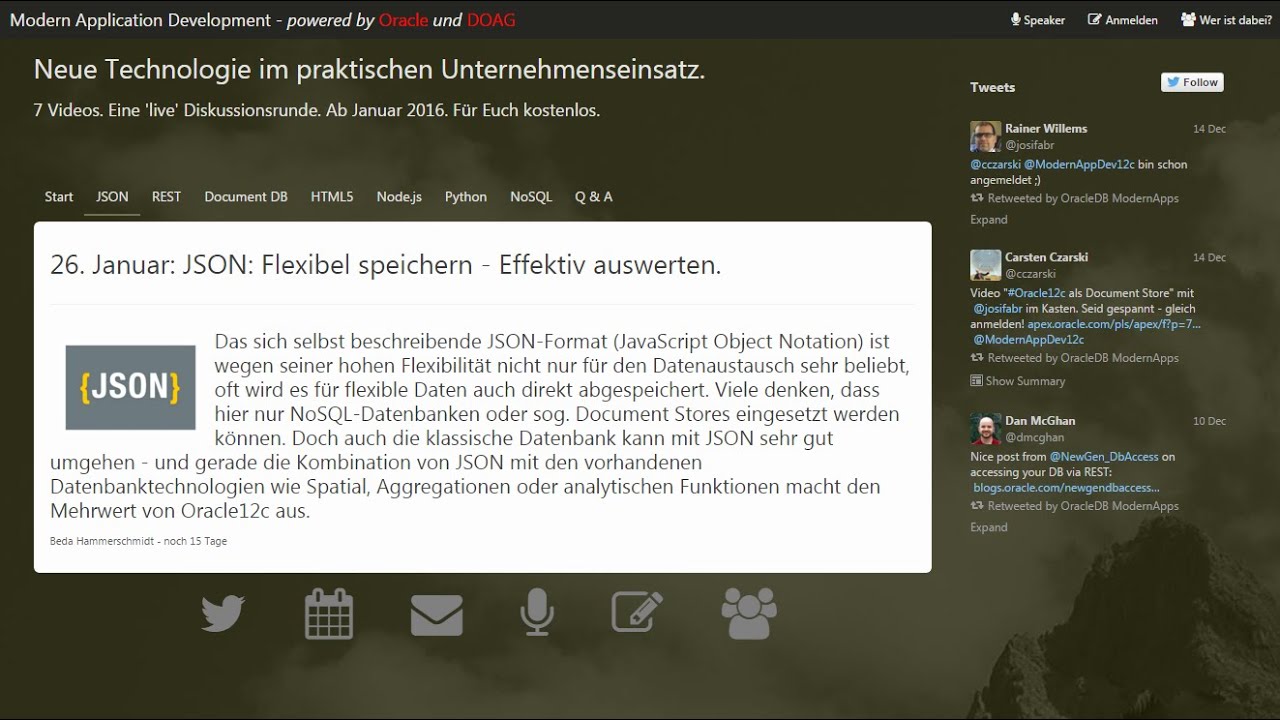Viewport: 1280px width, 720px height.
Task: Open the NoSQL tab
Action: point(531,197)
